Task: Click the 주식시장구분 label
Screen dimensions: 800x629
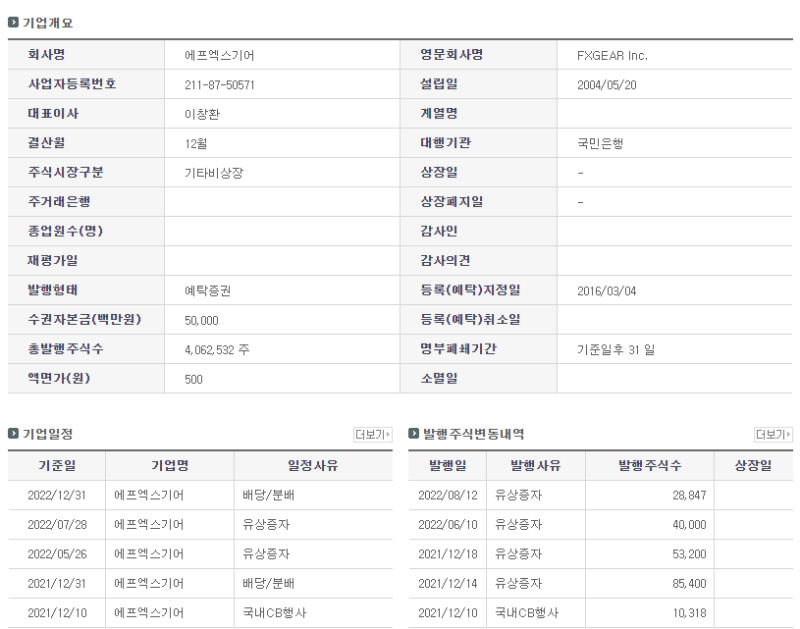Action: click(x=65, y=172)
